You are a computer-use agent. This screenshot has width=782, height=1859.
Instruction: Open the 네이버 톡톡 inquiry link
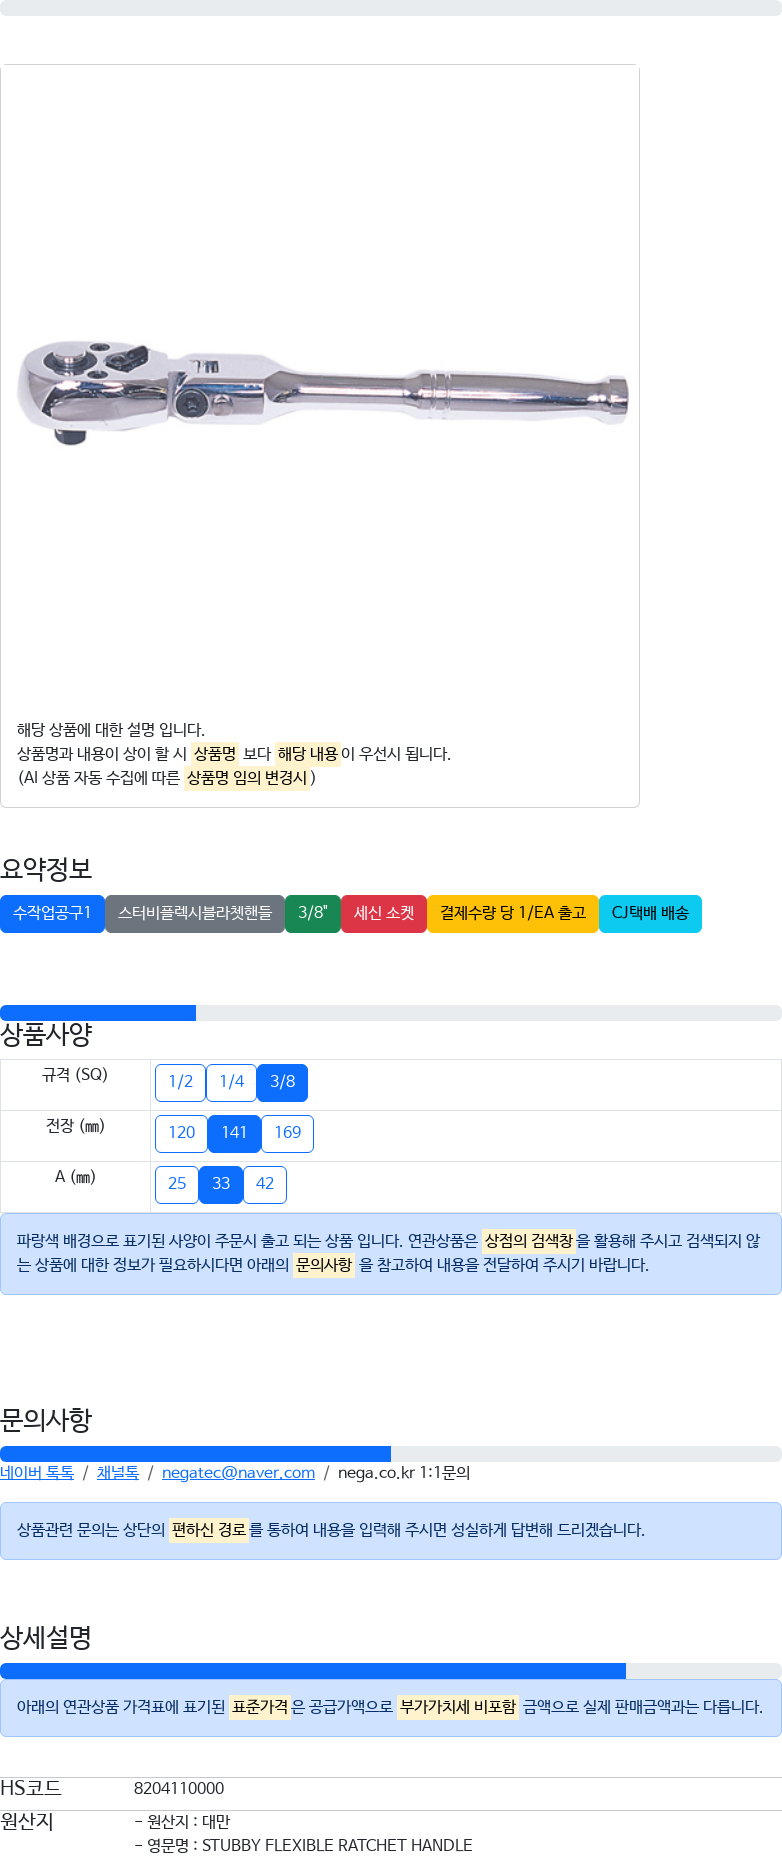pos(37,1472)
